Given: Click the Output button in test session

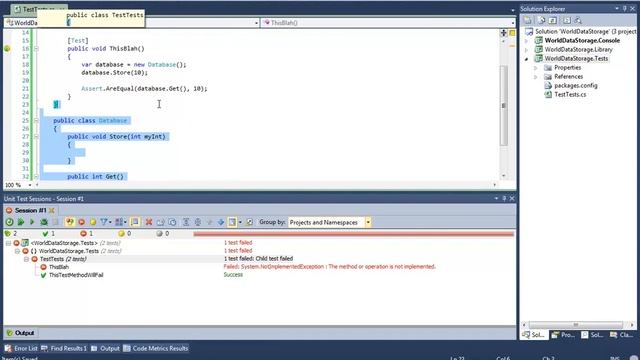Looking at the screenshot, I should pos(20,333).
